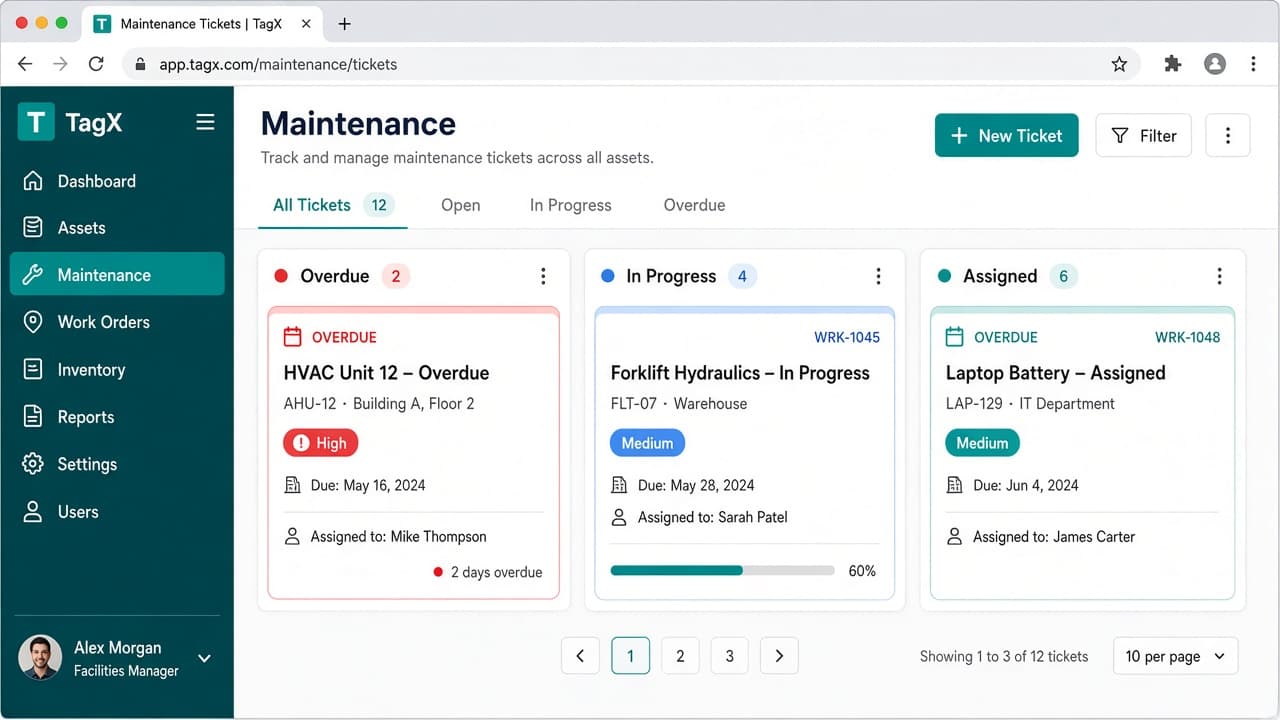Click Alex Morgan's profile photo
The width and height of the screenshot is (1280, 720).
tap(40, 658)
